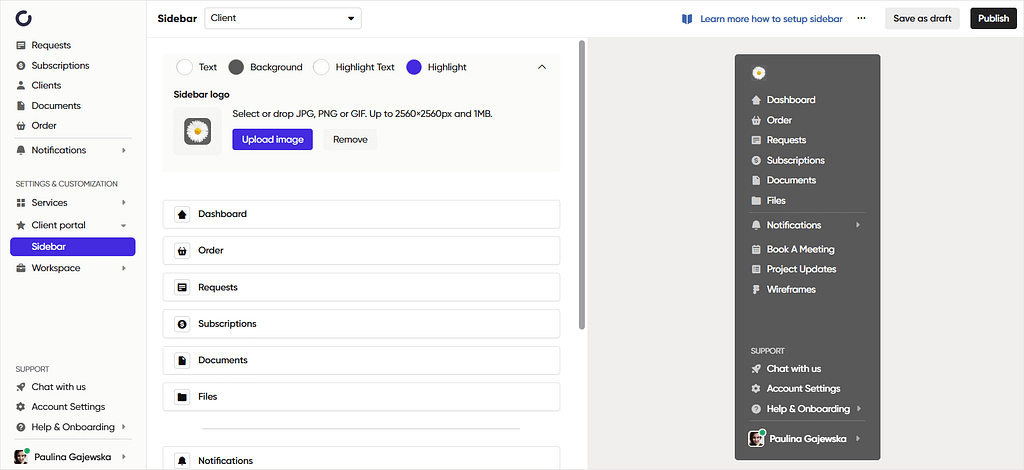Click the home icon in Dashboard editor row
Image resolution: width=1024 pixels, height=470 pixels.
pyautogui.click(x=182, y=214)
